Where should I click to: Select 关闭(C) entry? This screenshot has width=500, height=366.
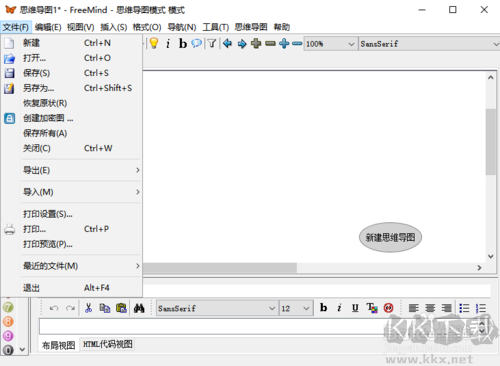point(72,148)
